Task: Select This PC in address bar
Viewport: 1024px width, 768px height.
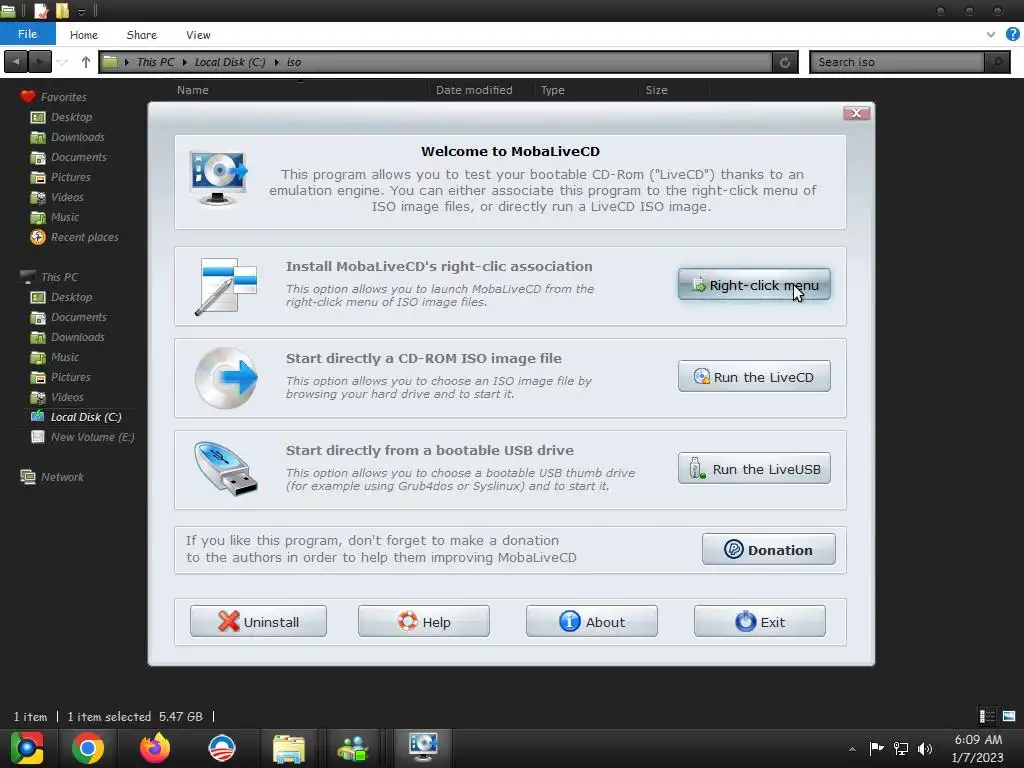Action: point(155,62)
